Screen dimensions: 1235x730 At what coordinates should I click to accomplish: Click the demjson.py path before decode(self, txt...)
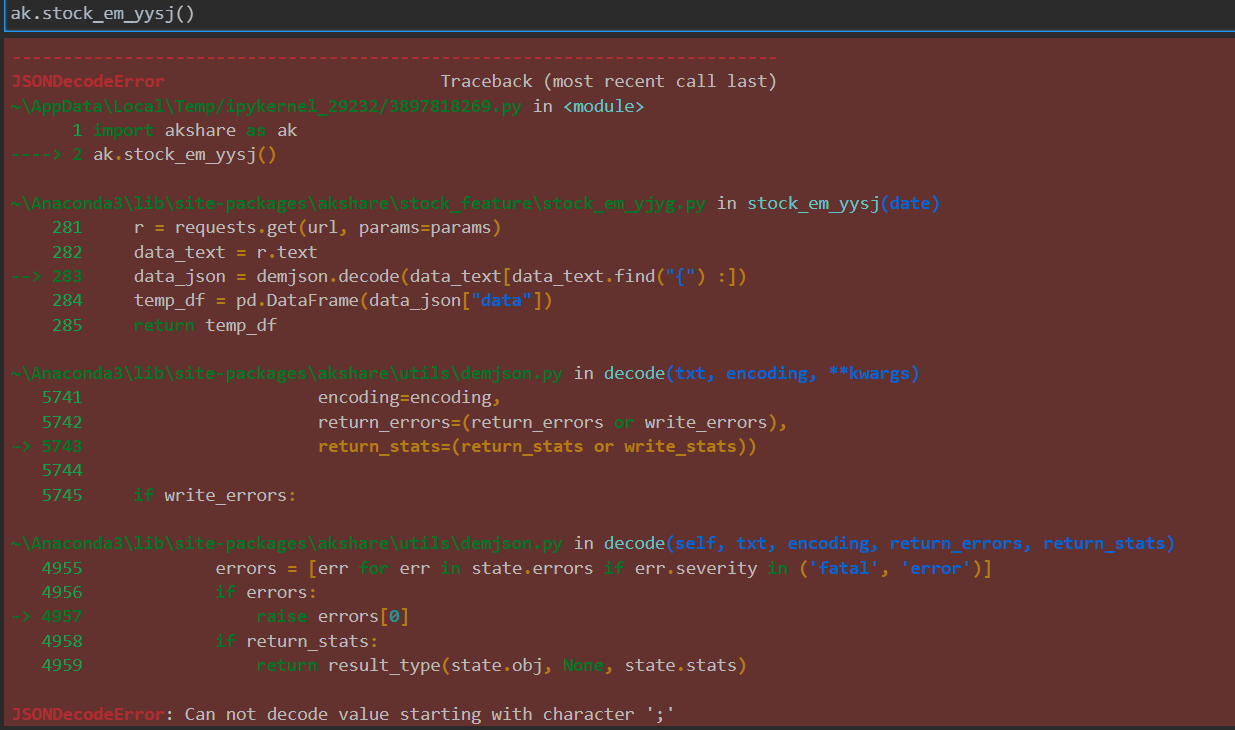click(x=287, y=544)
